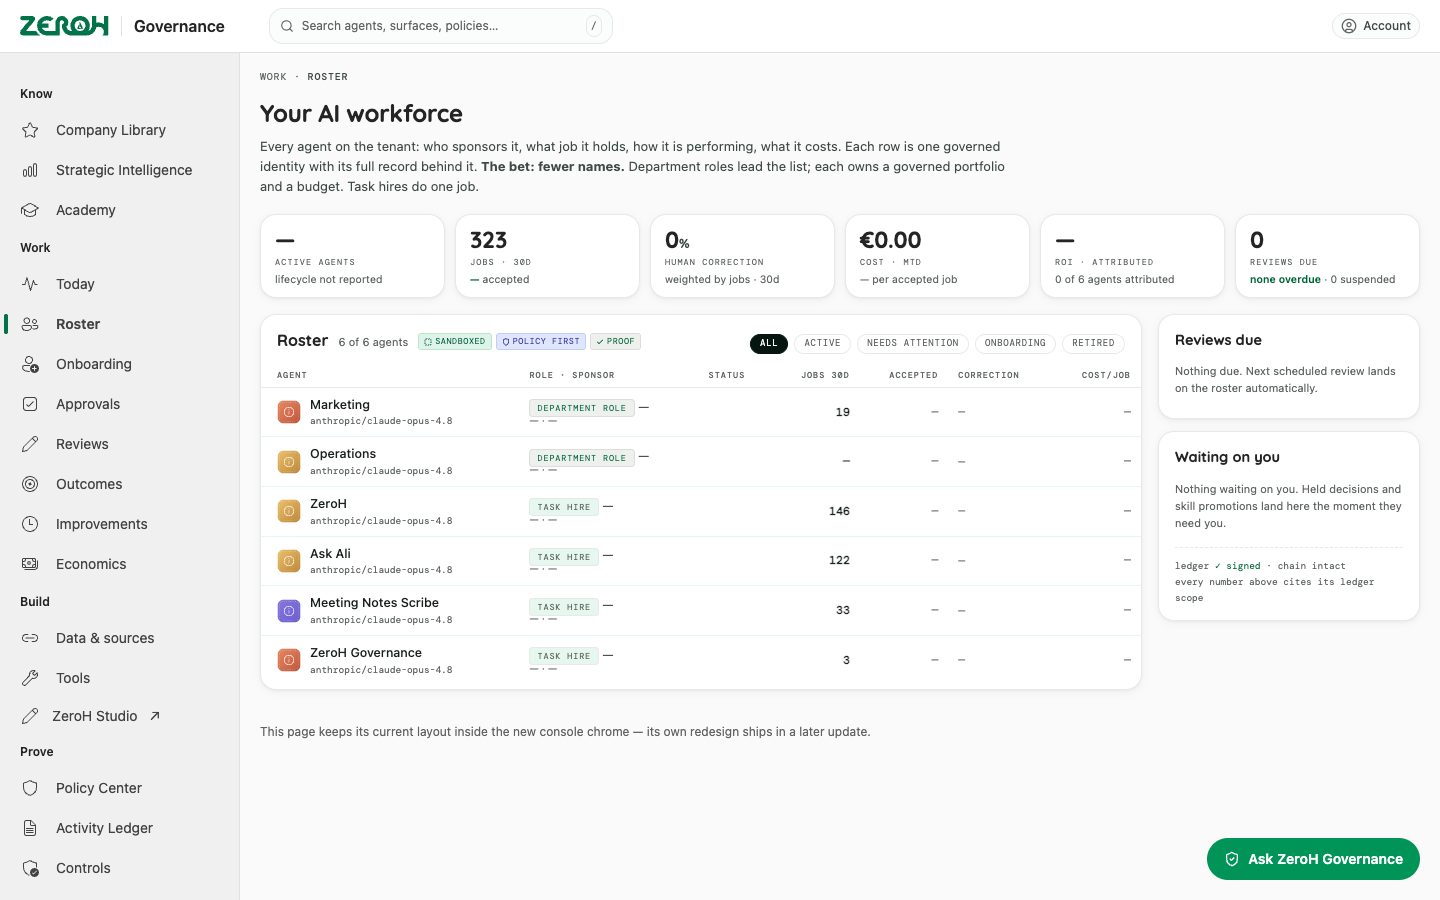Filter roster by RETIRED
Screen dimensions: 1440x900
(x=1093, y=343)
